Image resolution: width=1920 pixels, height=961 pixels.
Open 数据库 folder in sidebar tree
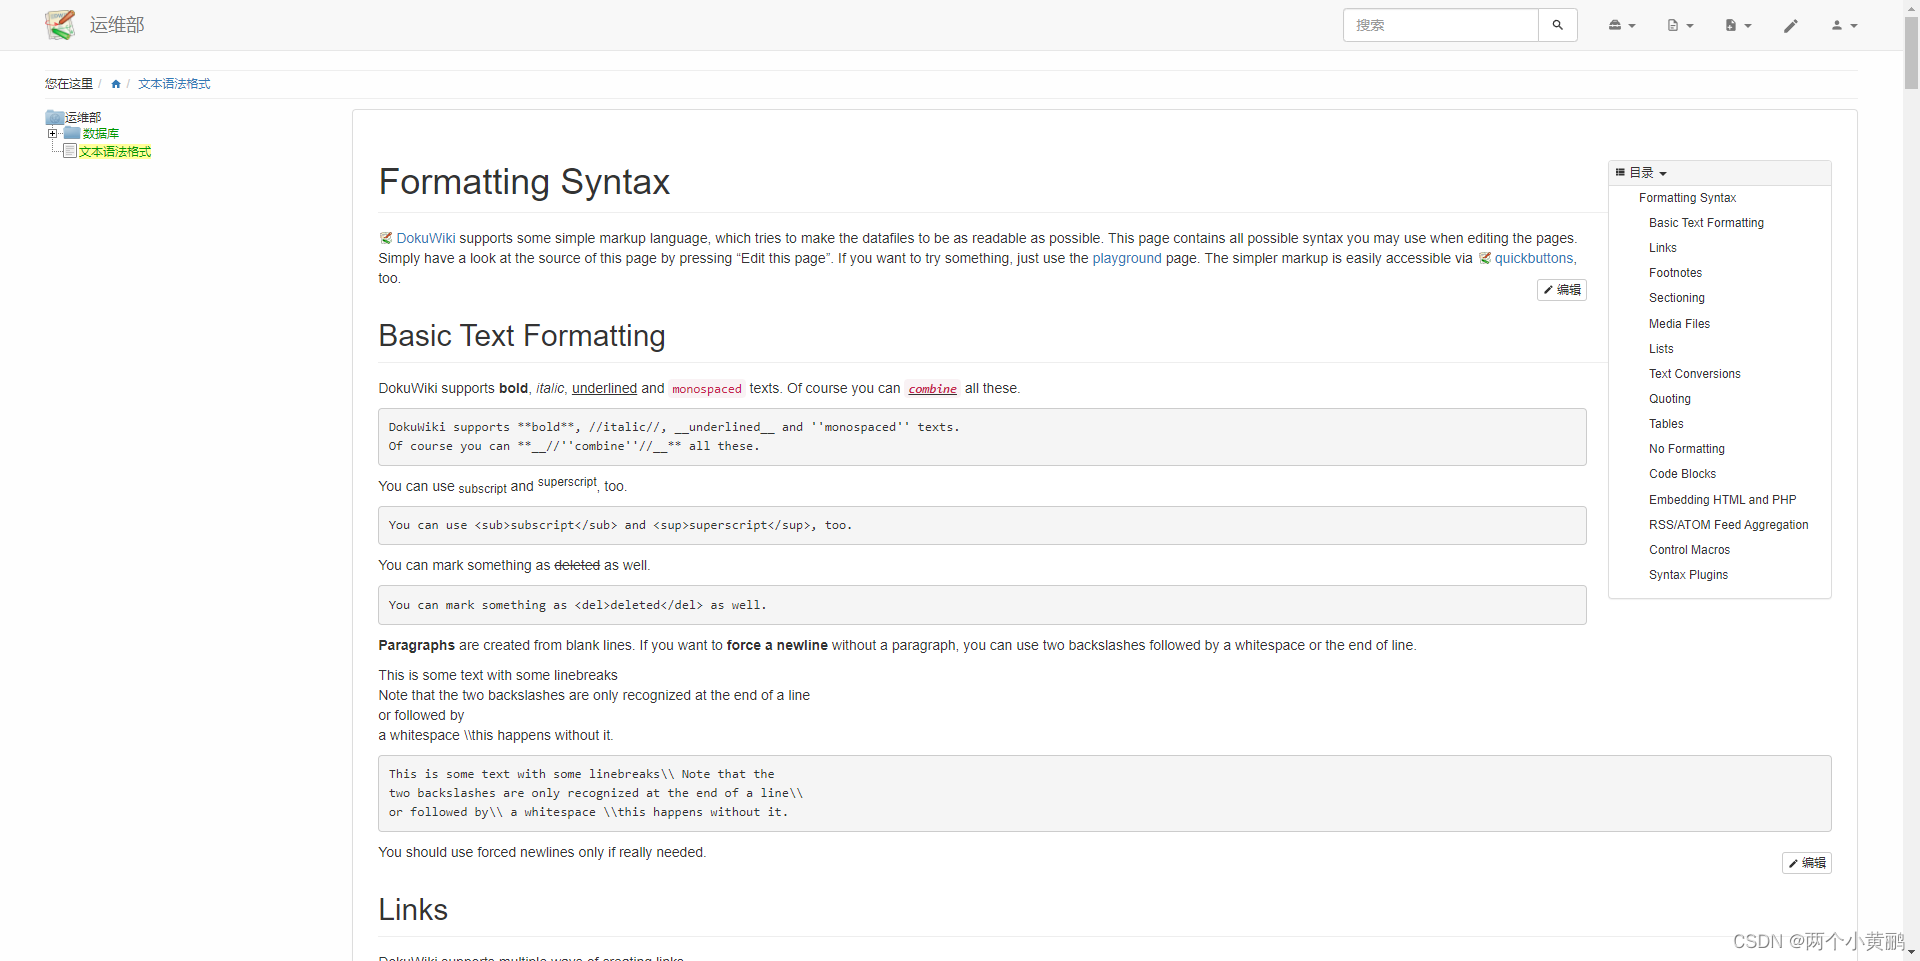pyautogui.click(x=100, y=133)
